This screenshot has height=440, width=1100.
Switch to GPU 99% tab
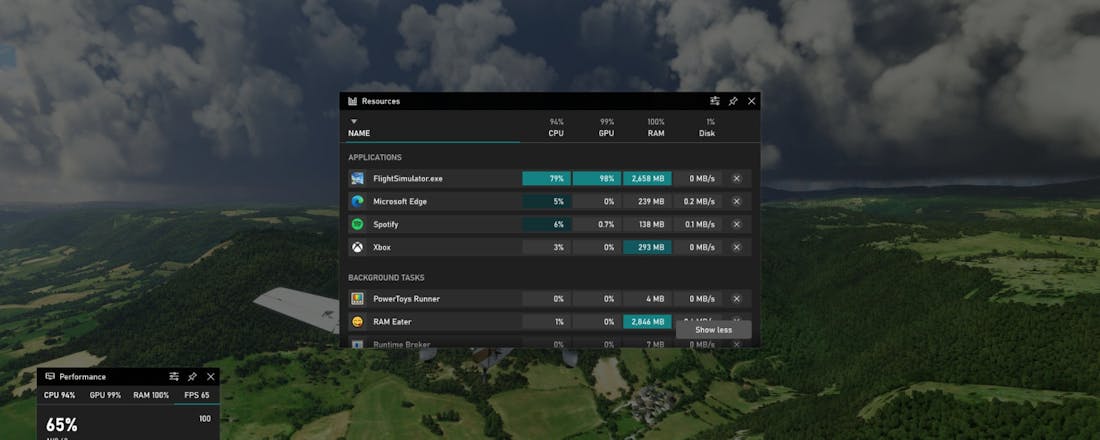[x=105, y=395]
